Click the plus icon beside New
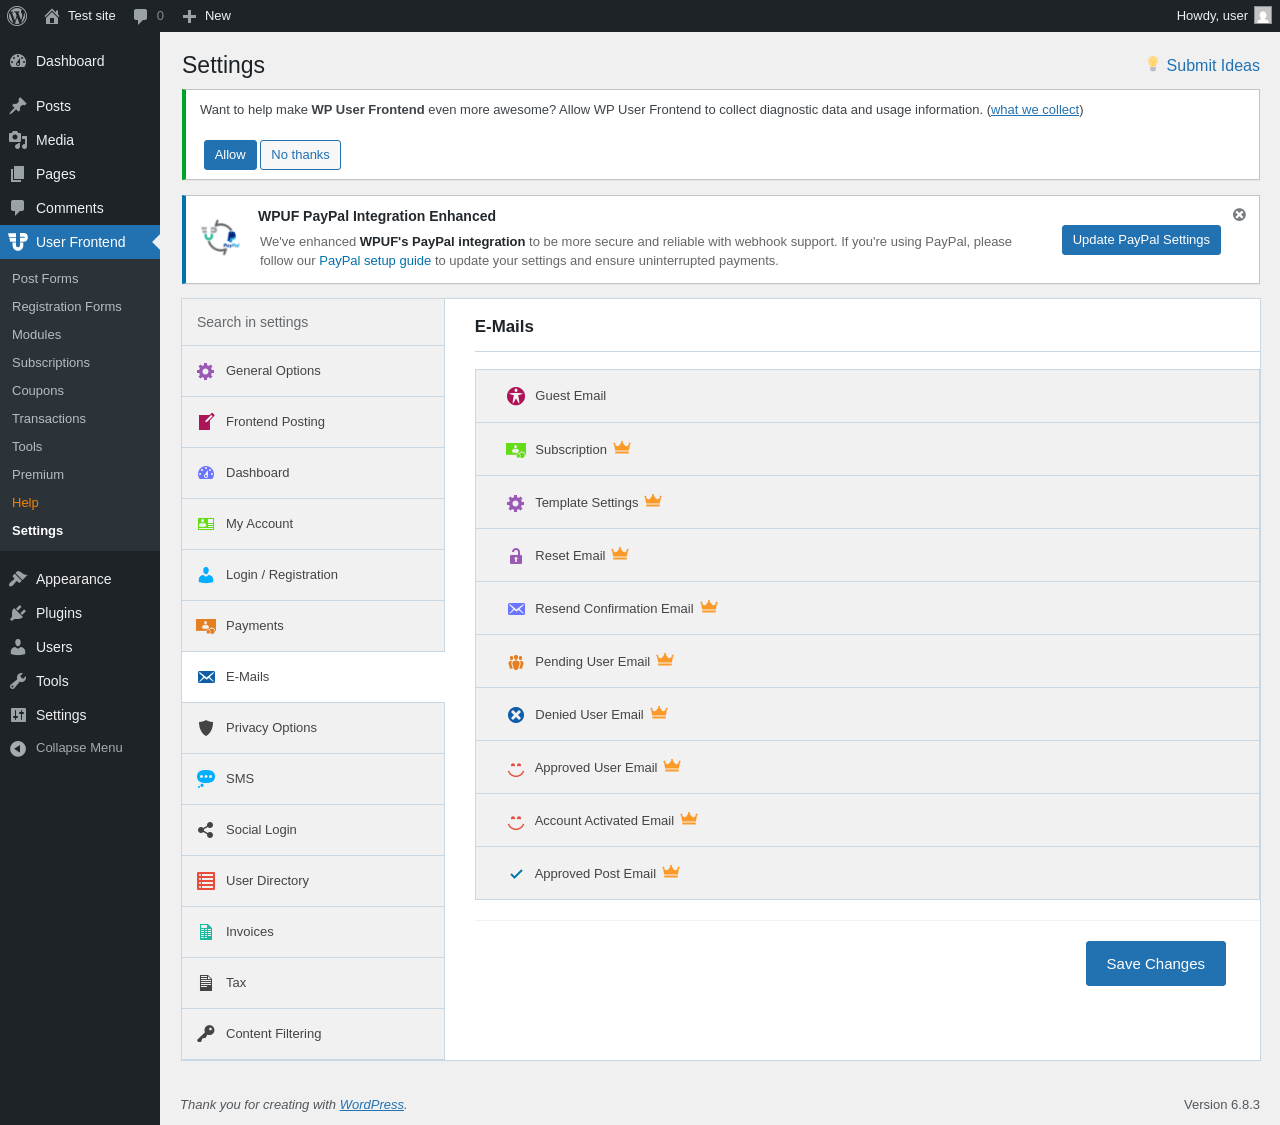Image resolution: width=1280 pixels, height=1125 pixels. [x=189, y=16]
